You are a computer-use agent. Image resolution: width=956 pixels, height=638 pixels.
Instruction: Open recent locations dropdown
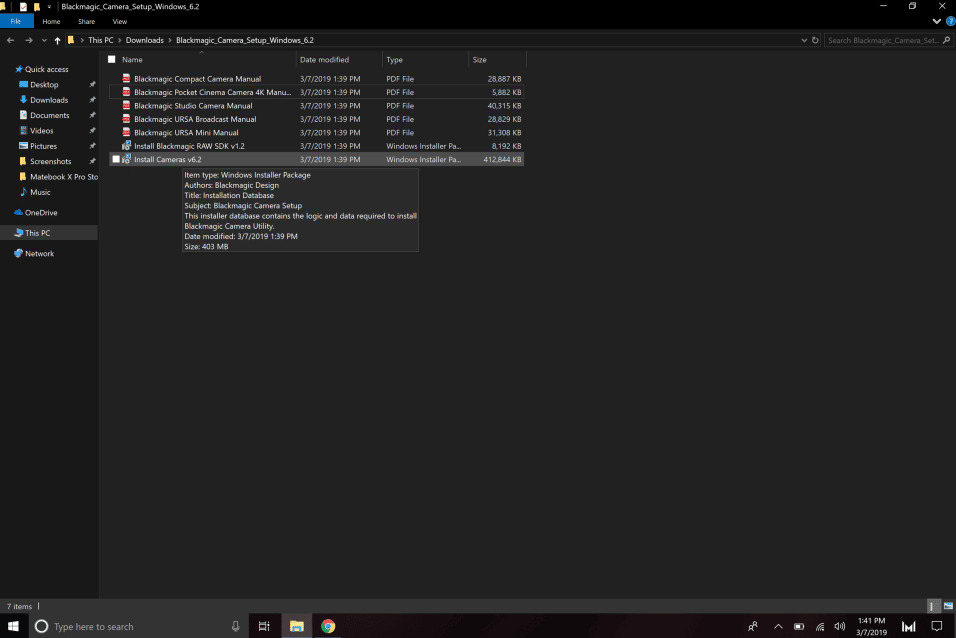pos(44,40)
